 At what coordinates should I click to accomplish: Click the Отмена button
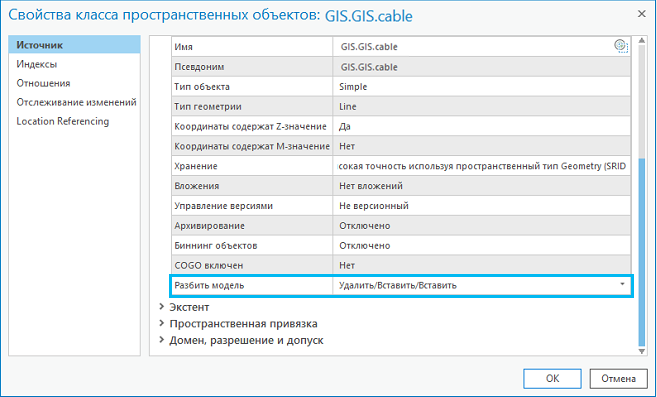(618, 379)
